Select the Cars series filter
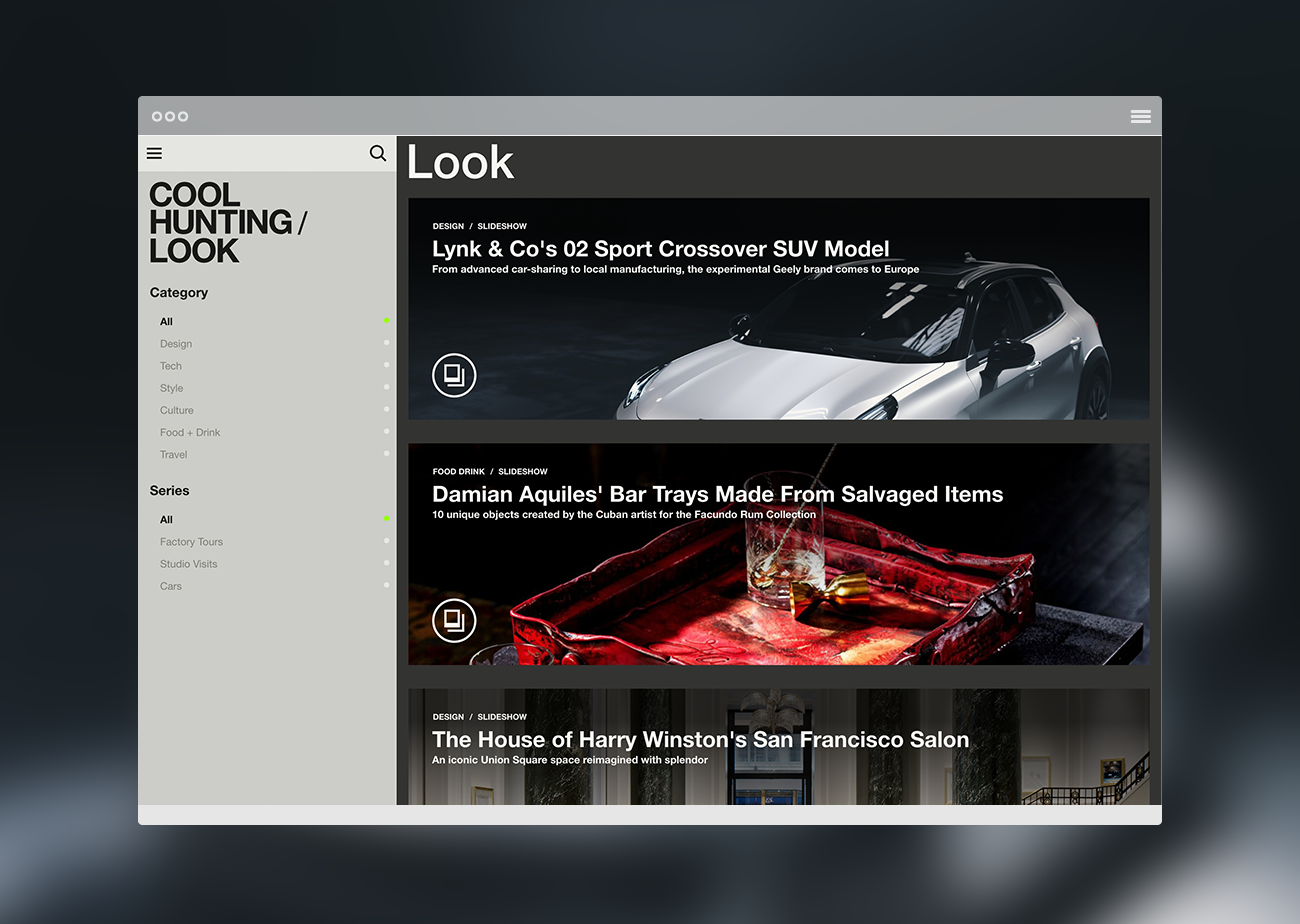 click(171, 586)
